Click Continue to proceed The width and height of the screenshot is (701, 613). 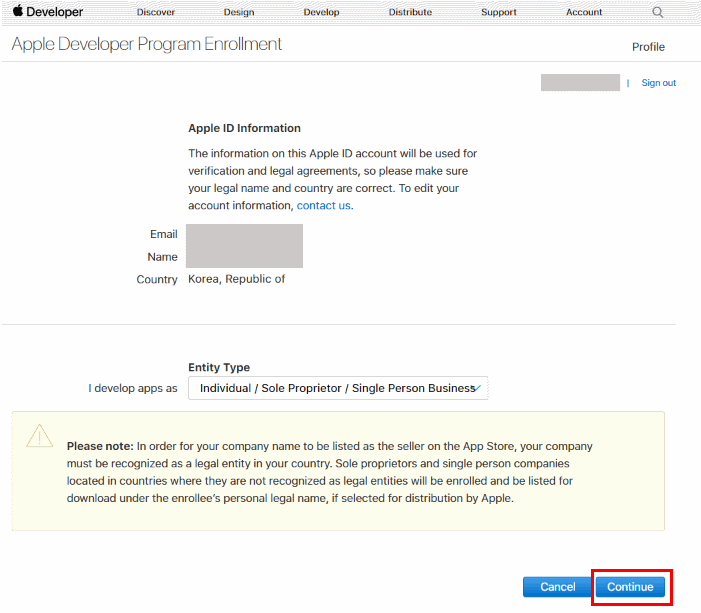pyautogui.click(x=630, y=587)
